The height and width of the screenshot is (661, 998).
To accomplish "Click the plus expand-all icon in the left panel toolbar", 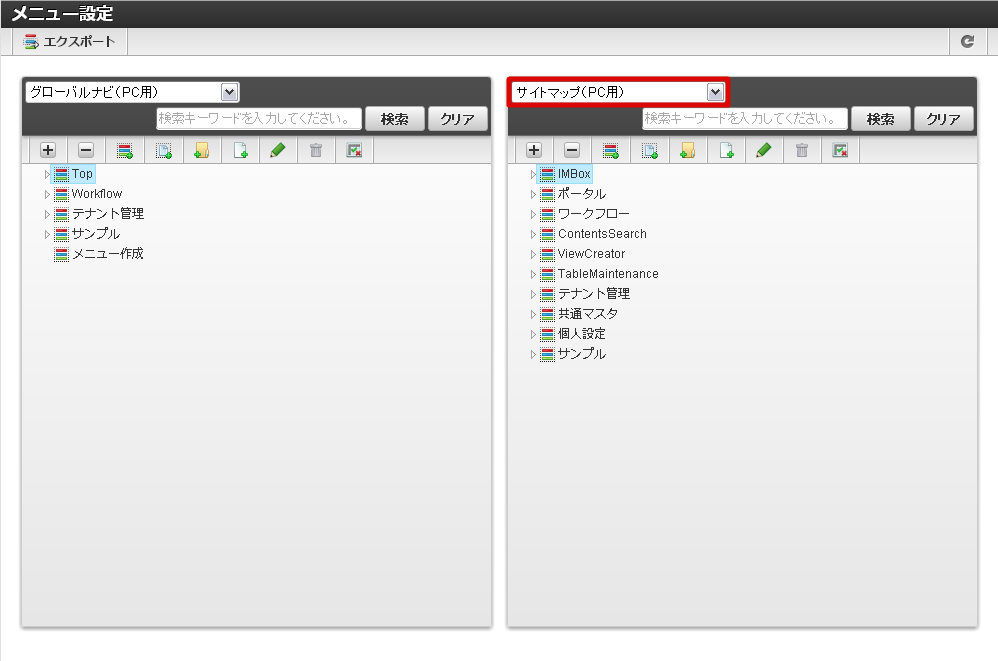I will pyautogui.click(x=48, y=150).
